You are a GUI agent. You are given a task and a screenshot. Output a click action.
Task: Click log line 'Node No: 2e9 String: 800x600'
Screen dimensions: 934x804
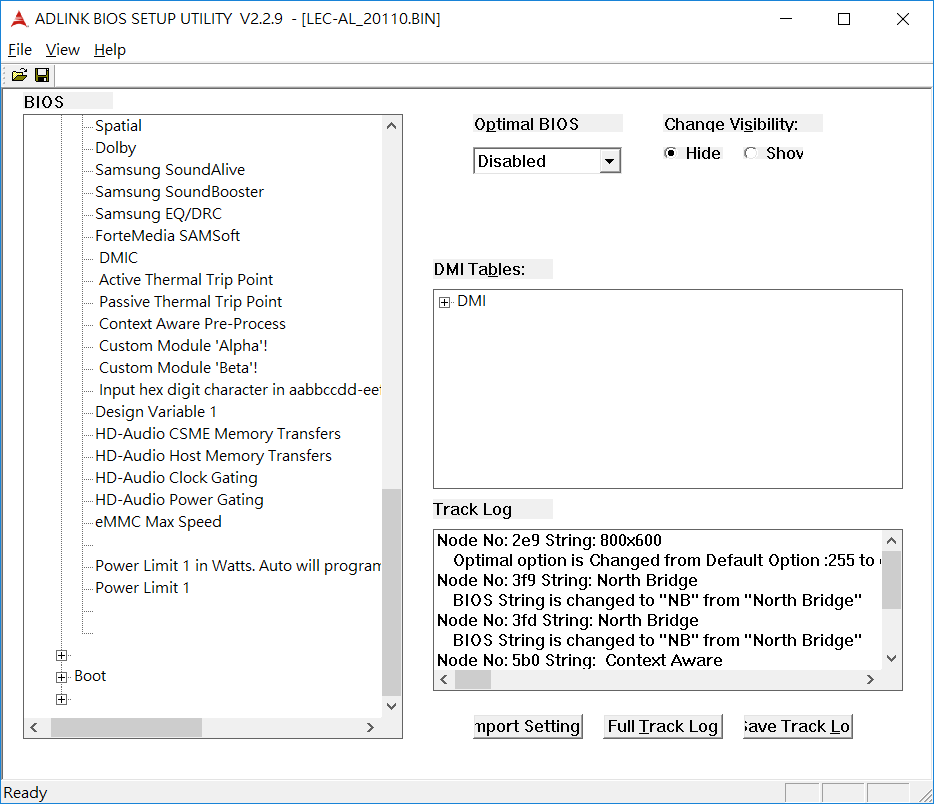[x=549, y=541]
